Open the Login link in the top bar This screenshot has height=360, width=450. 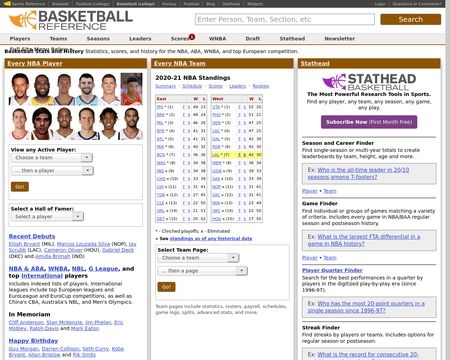(380, 4)
